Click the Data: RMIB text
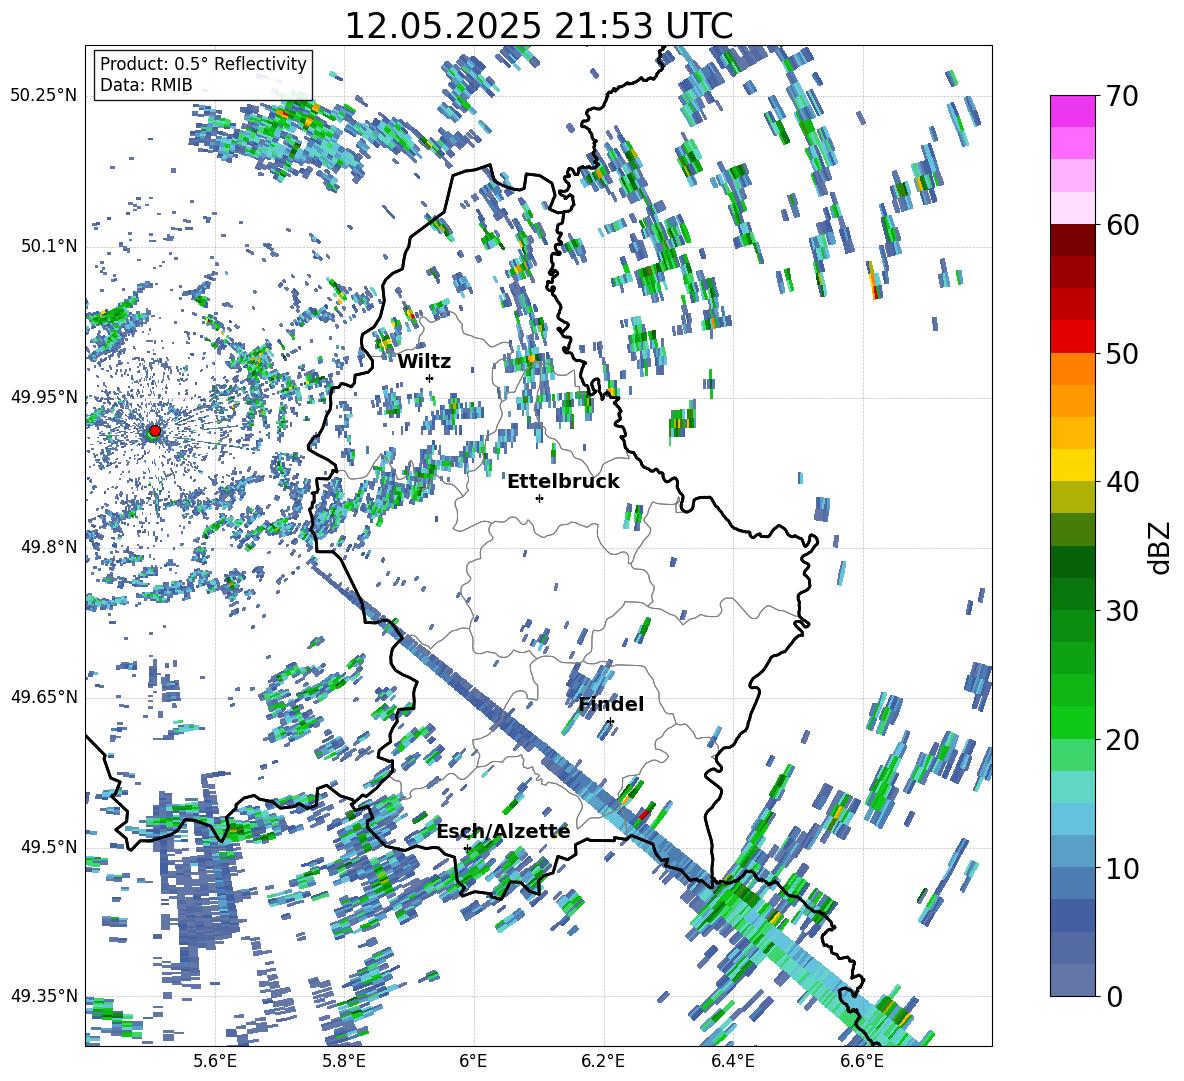The height and width of the screenshot is (1081, 1184). pyautogui.click(x=146, y=85)
